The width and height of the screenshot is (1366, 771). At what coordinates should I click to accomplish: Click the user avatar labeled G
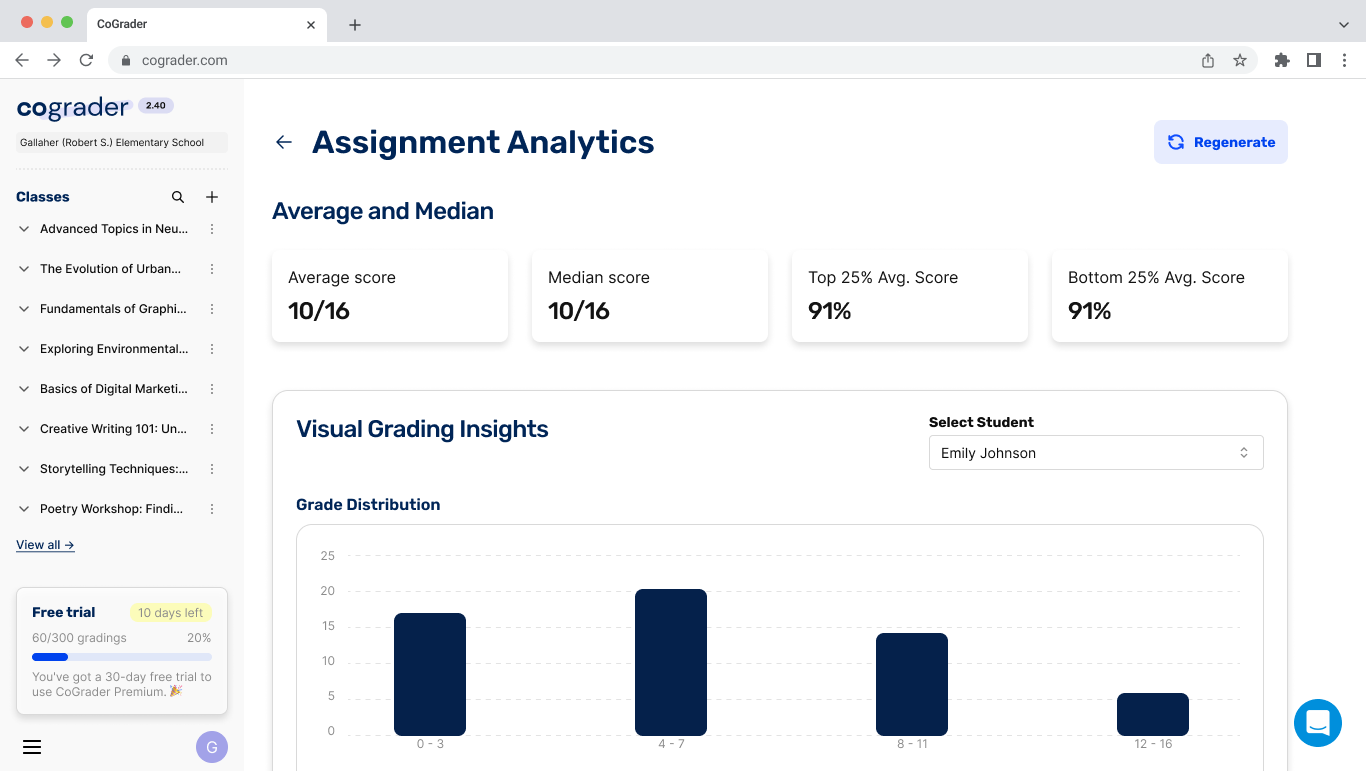tap(211, 747)
